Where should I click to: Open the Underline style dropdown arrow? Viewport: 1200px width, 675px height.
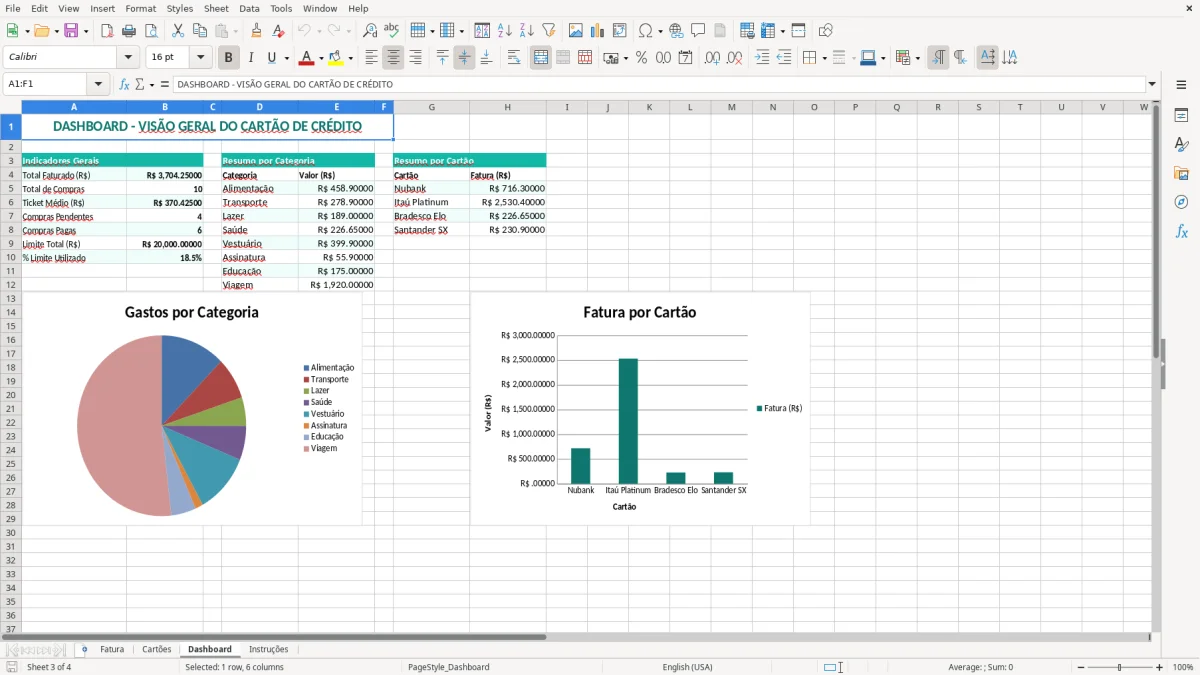286,58
